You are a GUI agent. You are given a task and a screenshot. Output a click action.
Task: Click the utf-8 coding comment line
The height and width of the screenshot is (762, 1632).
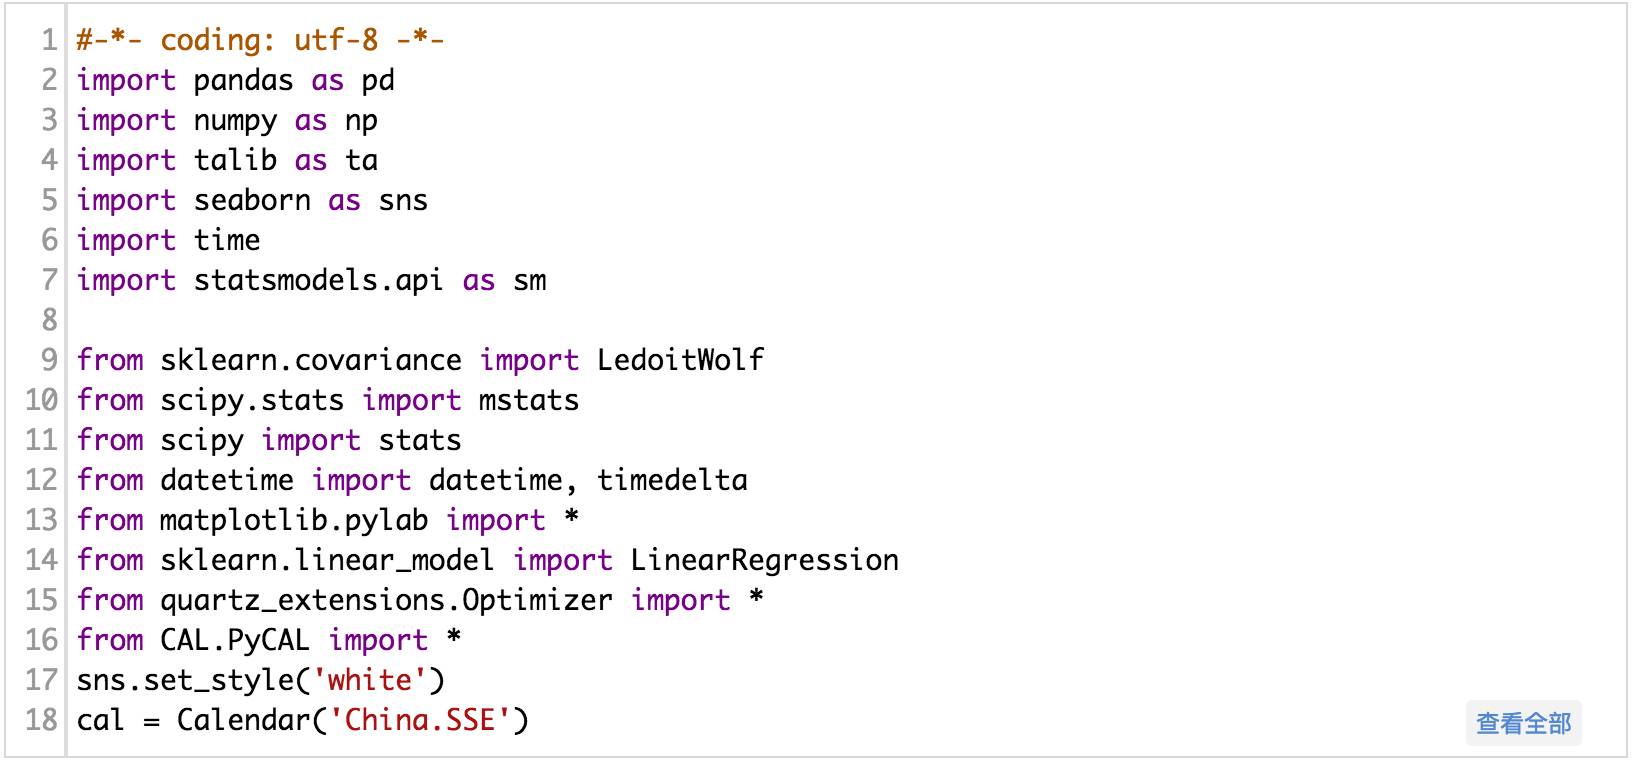260,40
